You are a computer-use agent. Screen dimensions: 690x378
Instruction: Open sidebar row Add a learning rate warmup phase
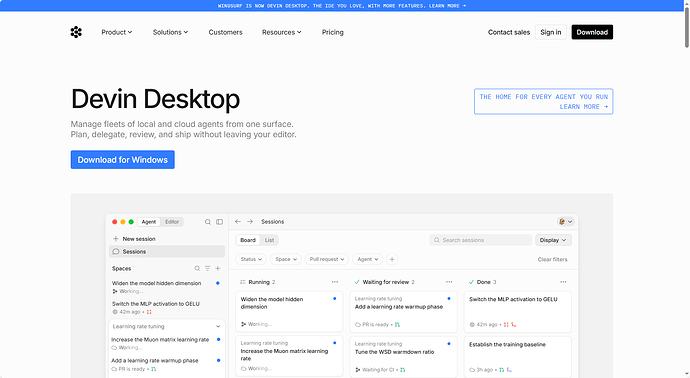tap(166, 364)
